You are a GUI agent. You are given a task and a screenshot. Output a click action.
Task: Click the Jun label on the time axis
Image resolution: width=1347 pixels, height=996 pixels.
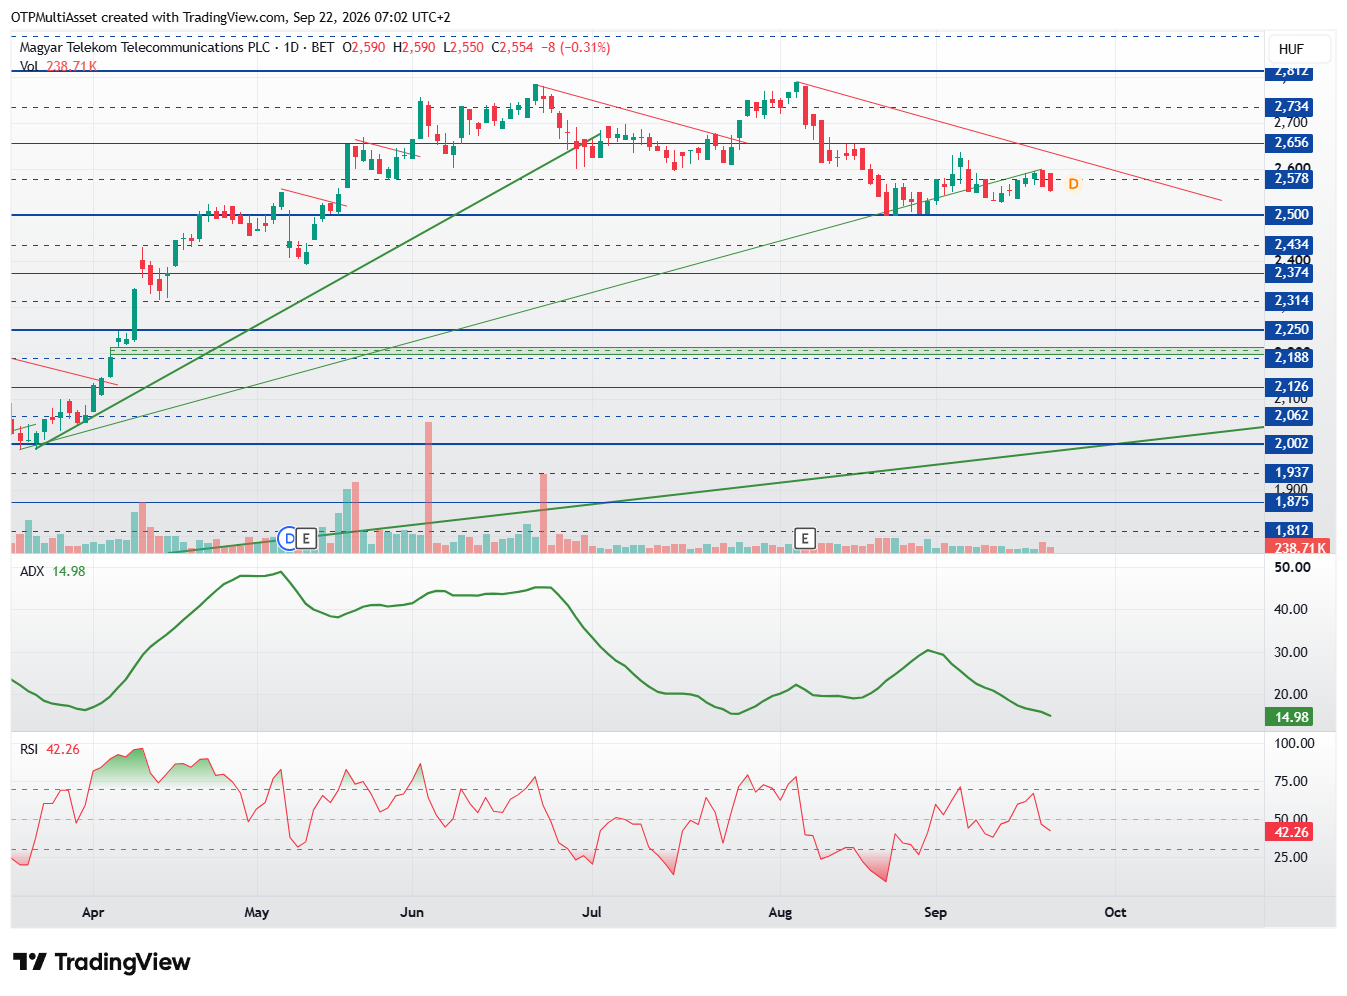(x=412, y=912)
